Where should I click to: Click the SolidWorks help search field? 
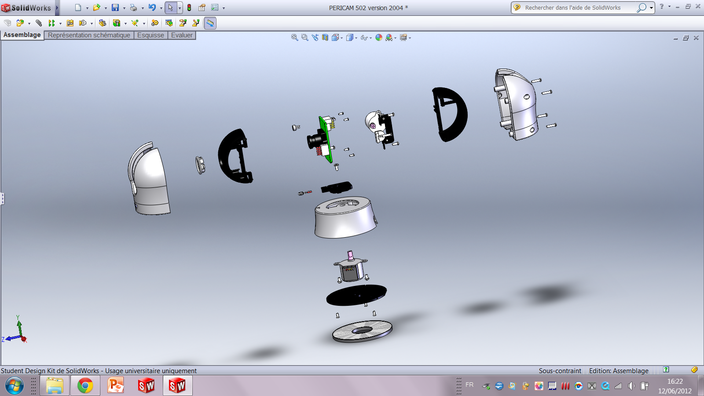click(x=580, y=8)
